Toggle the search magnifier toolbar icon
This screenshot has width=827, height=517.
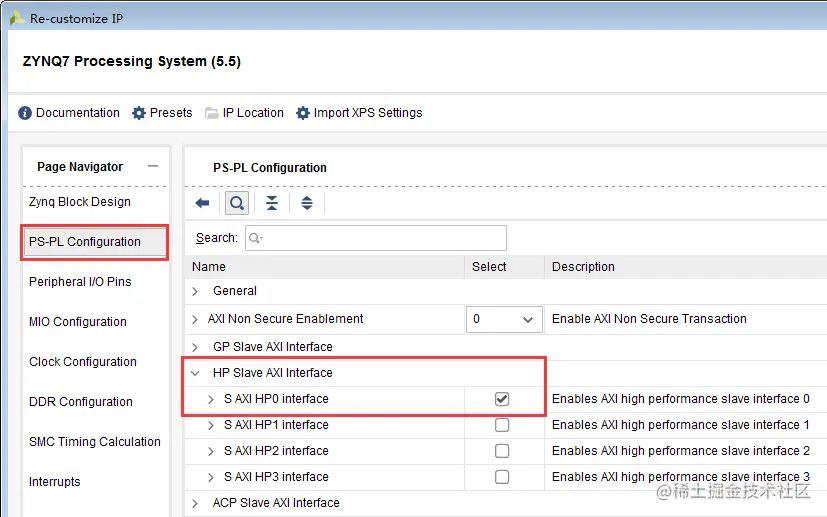coord(237,203)
